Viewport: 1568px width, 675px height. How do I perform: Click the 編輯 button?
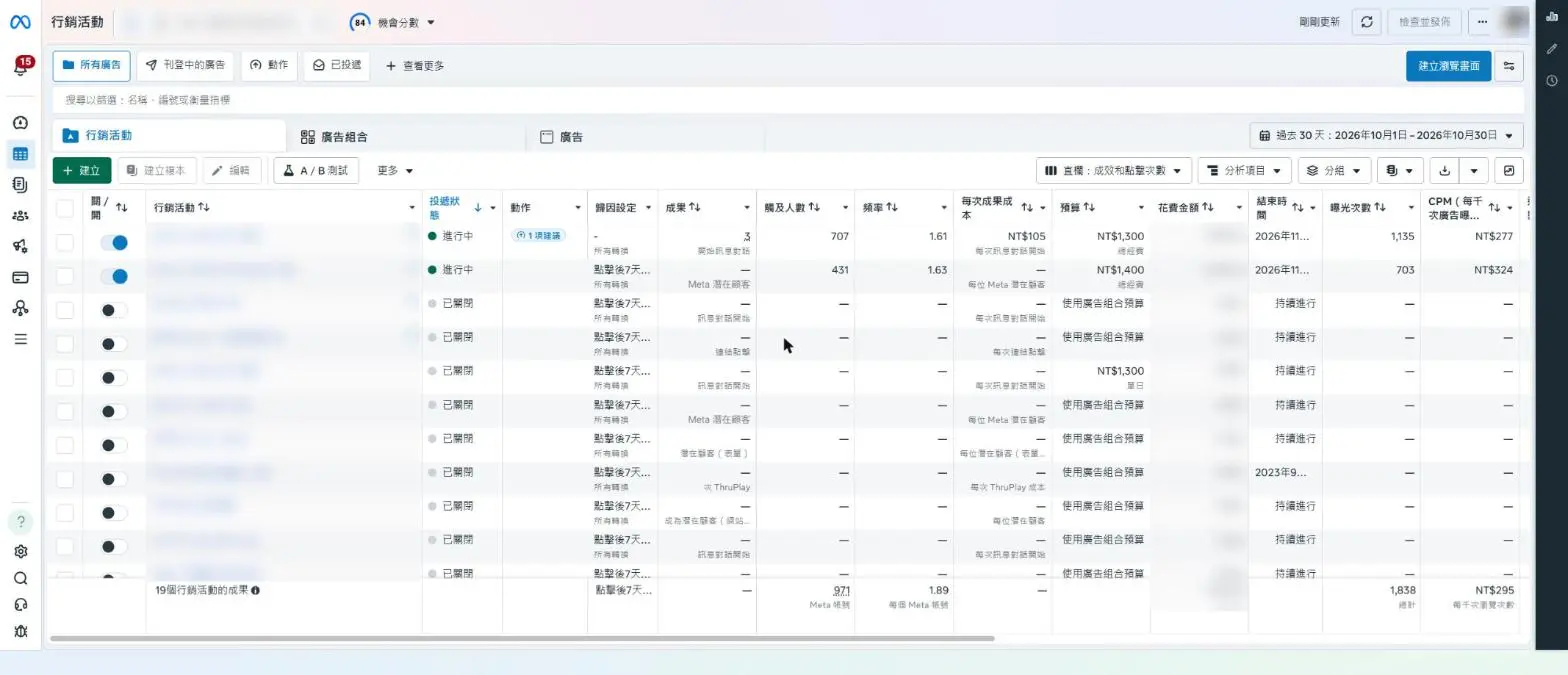coord(232,171)
